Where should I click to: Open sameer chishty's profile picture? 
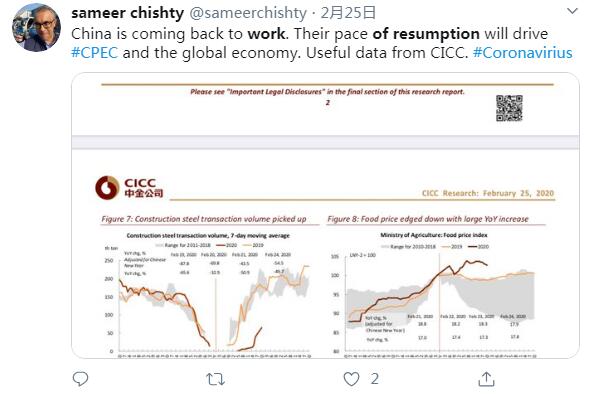point(36,27)
